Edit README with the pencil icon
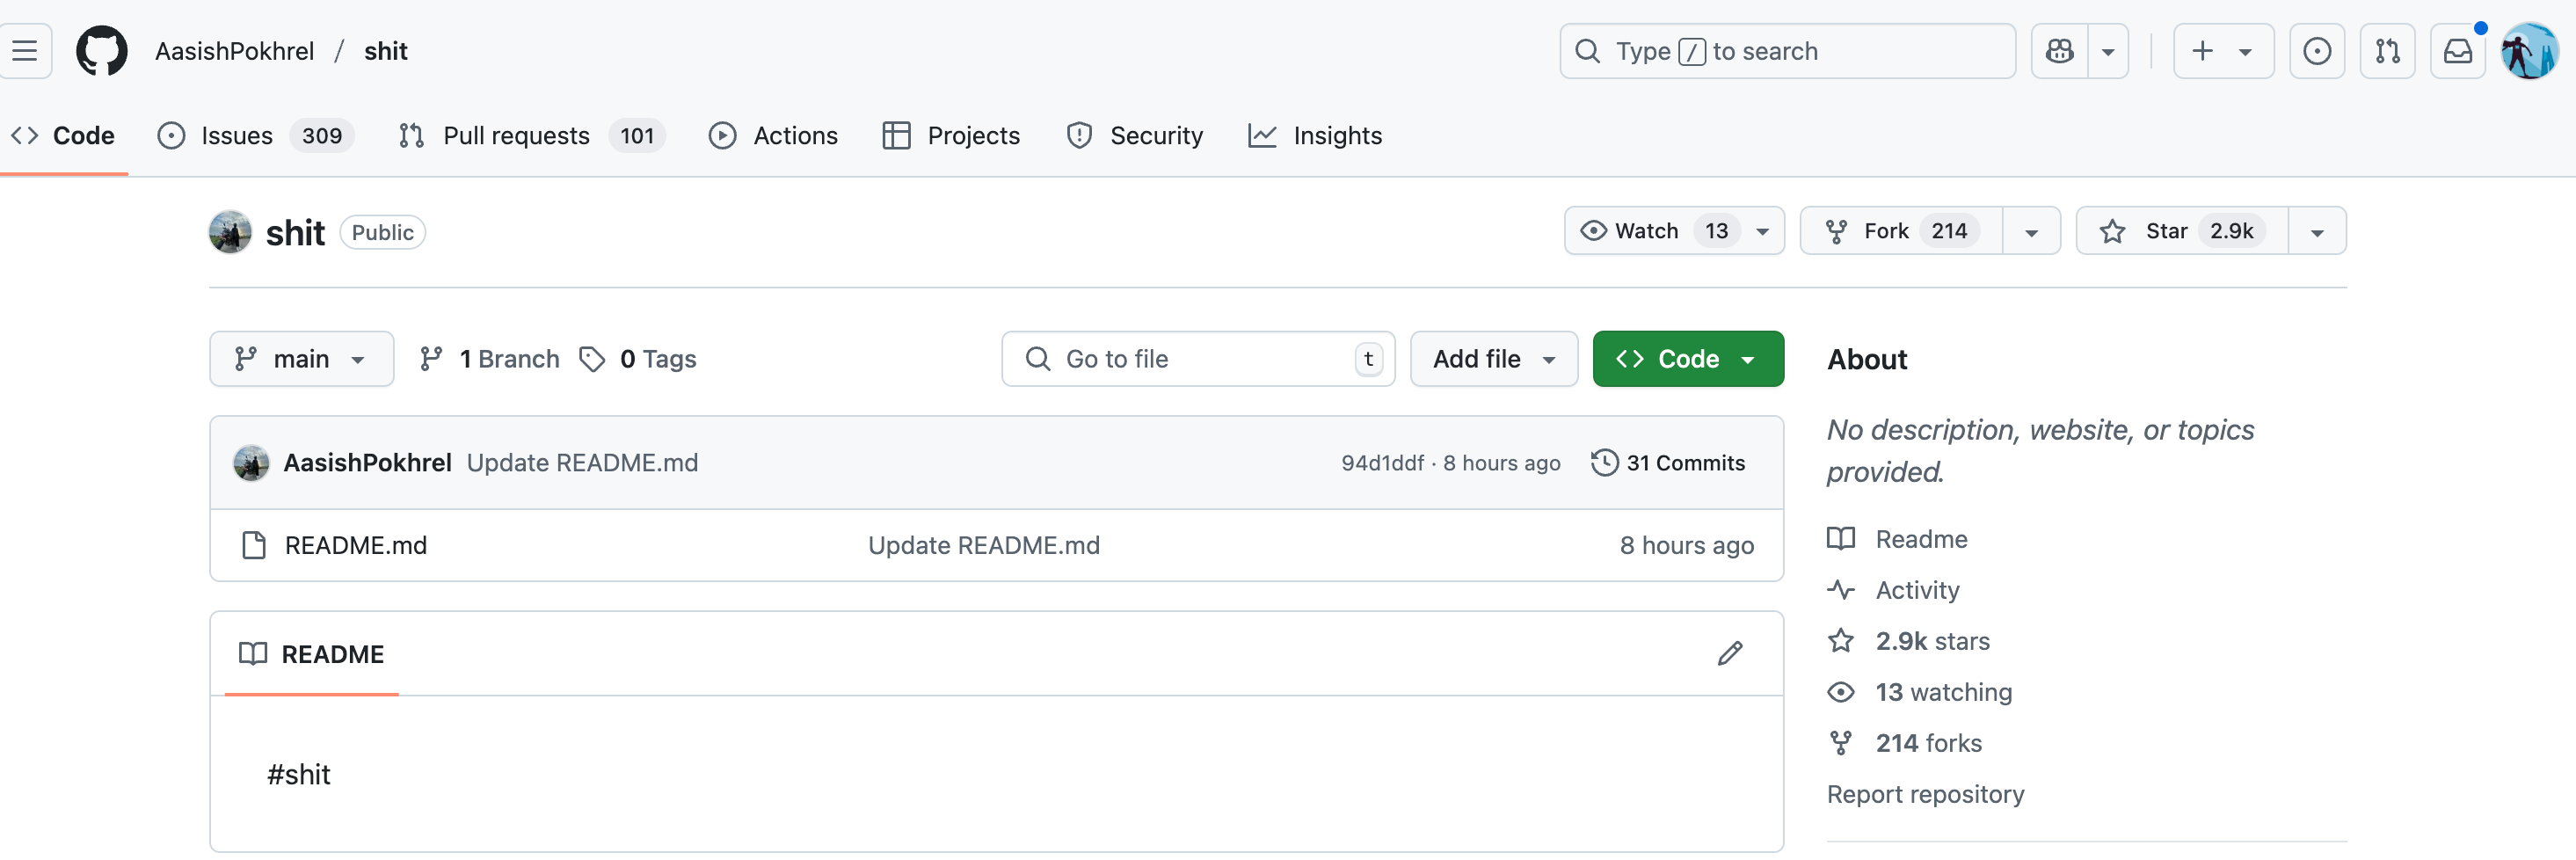The width and height of the screenshot is (2576, 860). tap(1730, 654)
